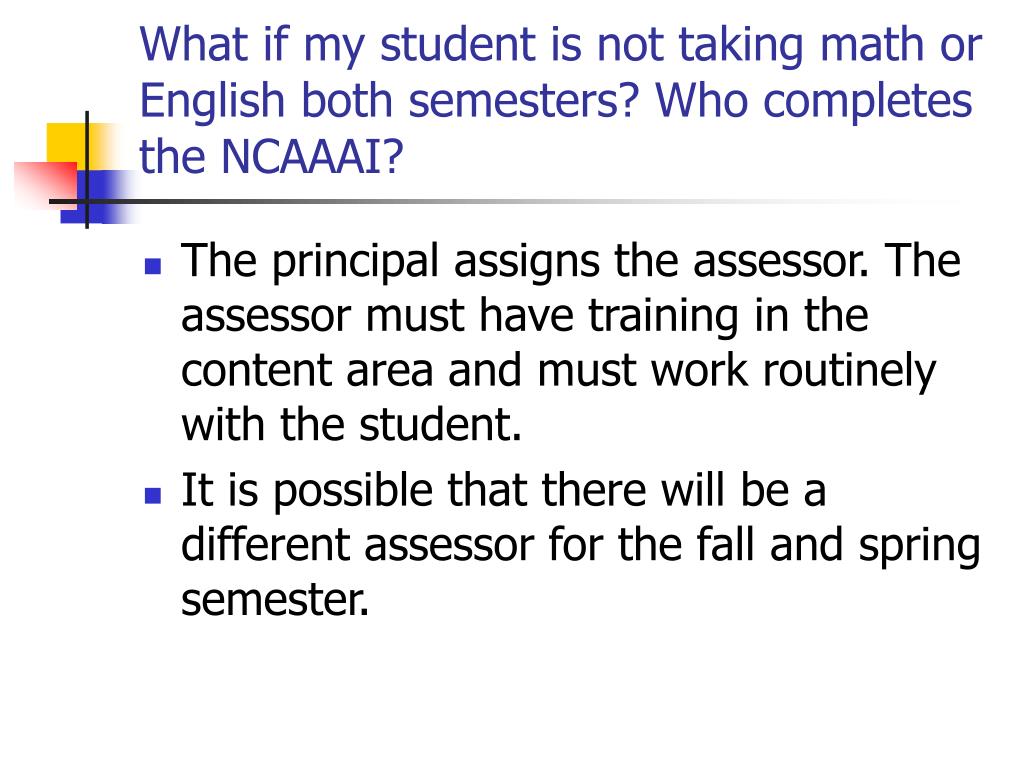Click the text 'with the student.'
This screenshot has width=1024, height=768.
351,424
